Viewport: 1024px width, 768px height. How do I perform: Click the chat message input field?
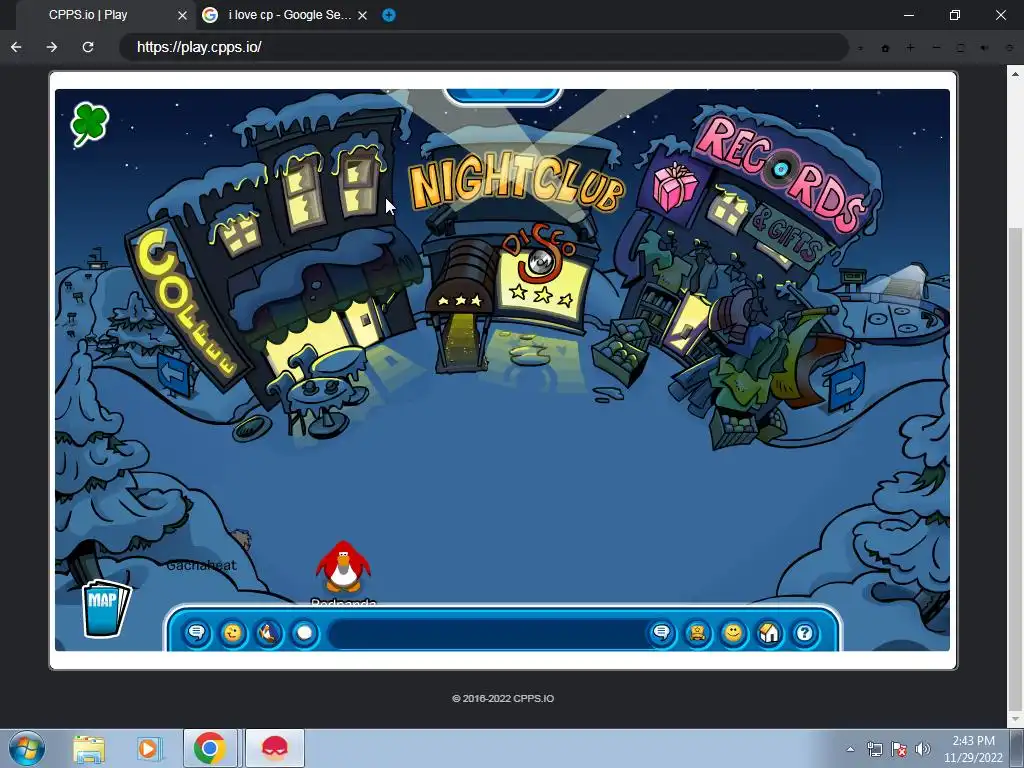(x=487, y=633)
